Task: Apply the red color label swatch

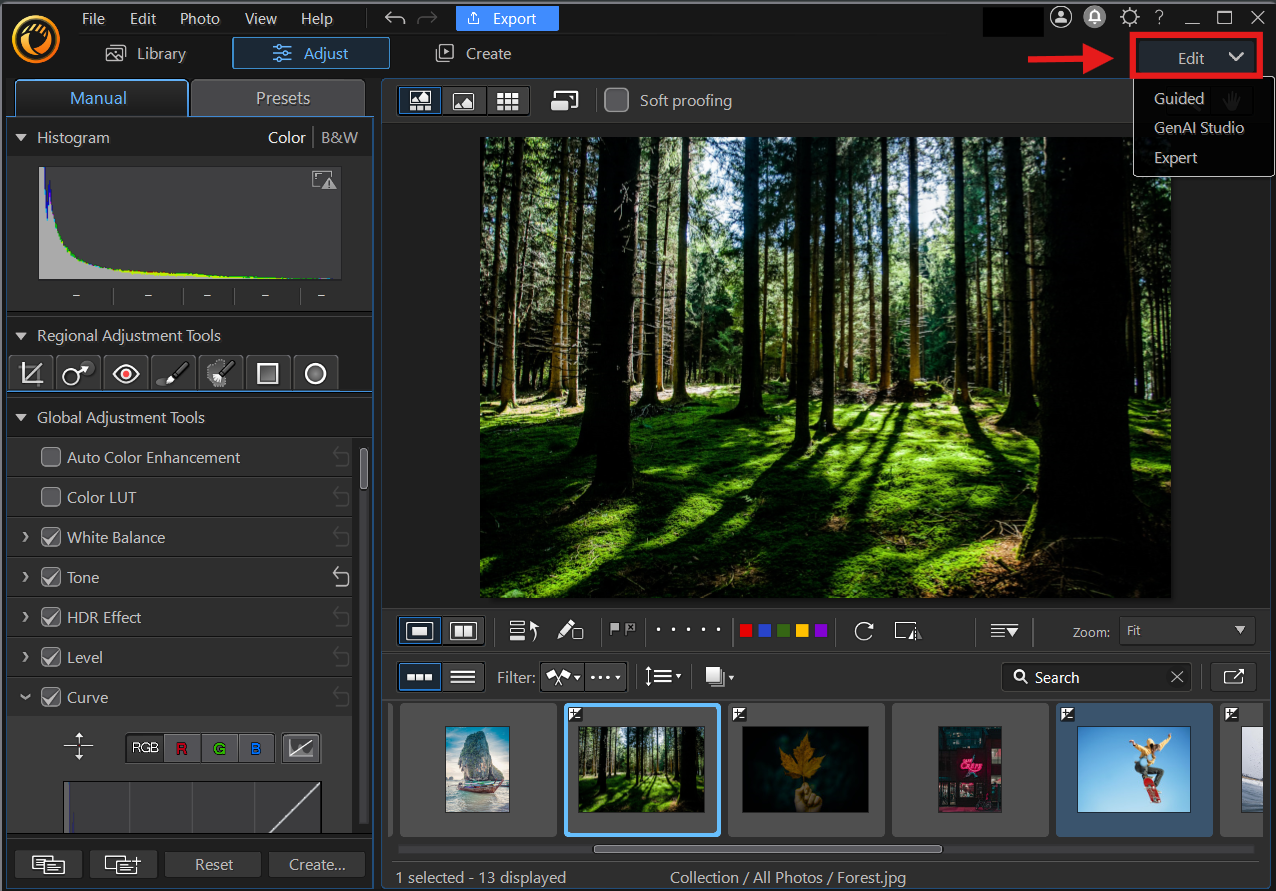Action: [x=745, y=631]
